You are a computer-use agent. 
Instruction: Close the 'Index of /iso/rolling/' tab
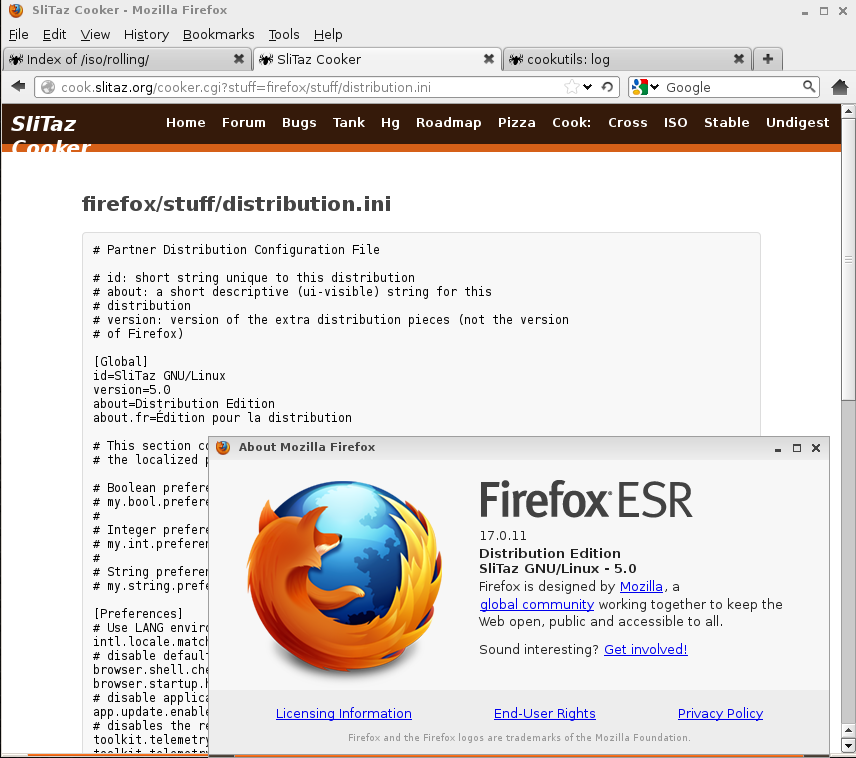[239, 58]
